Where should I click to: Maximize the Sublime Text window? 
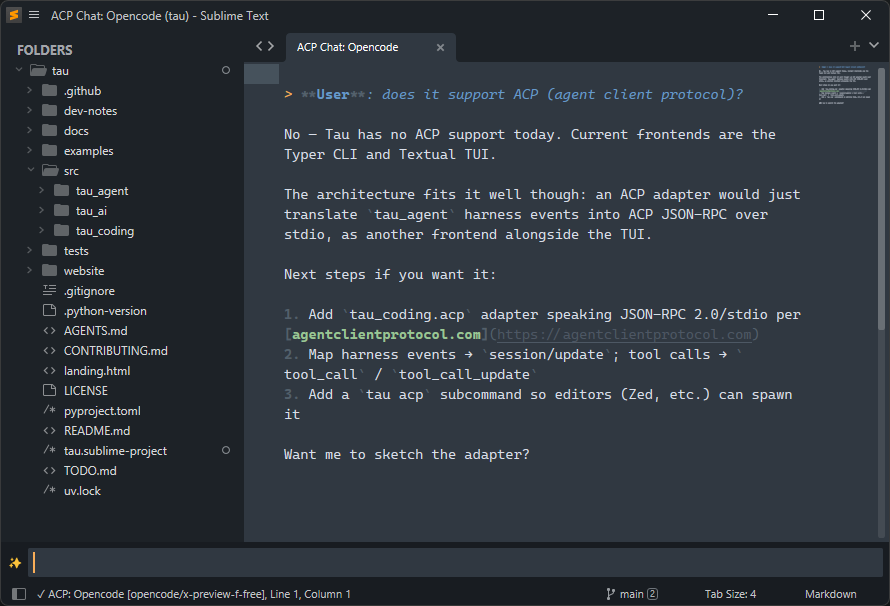(x=818, y=15)
